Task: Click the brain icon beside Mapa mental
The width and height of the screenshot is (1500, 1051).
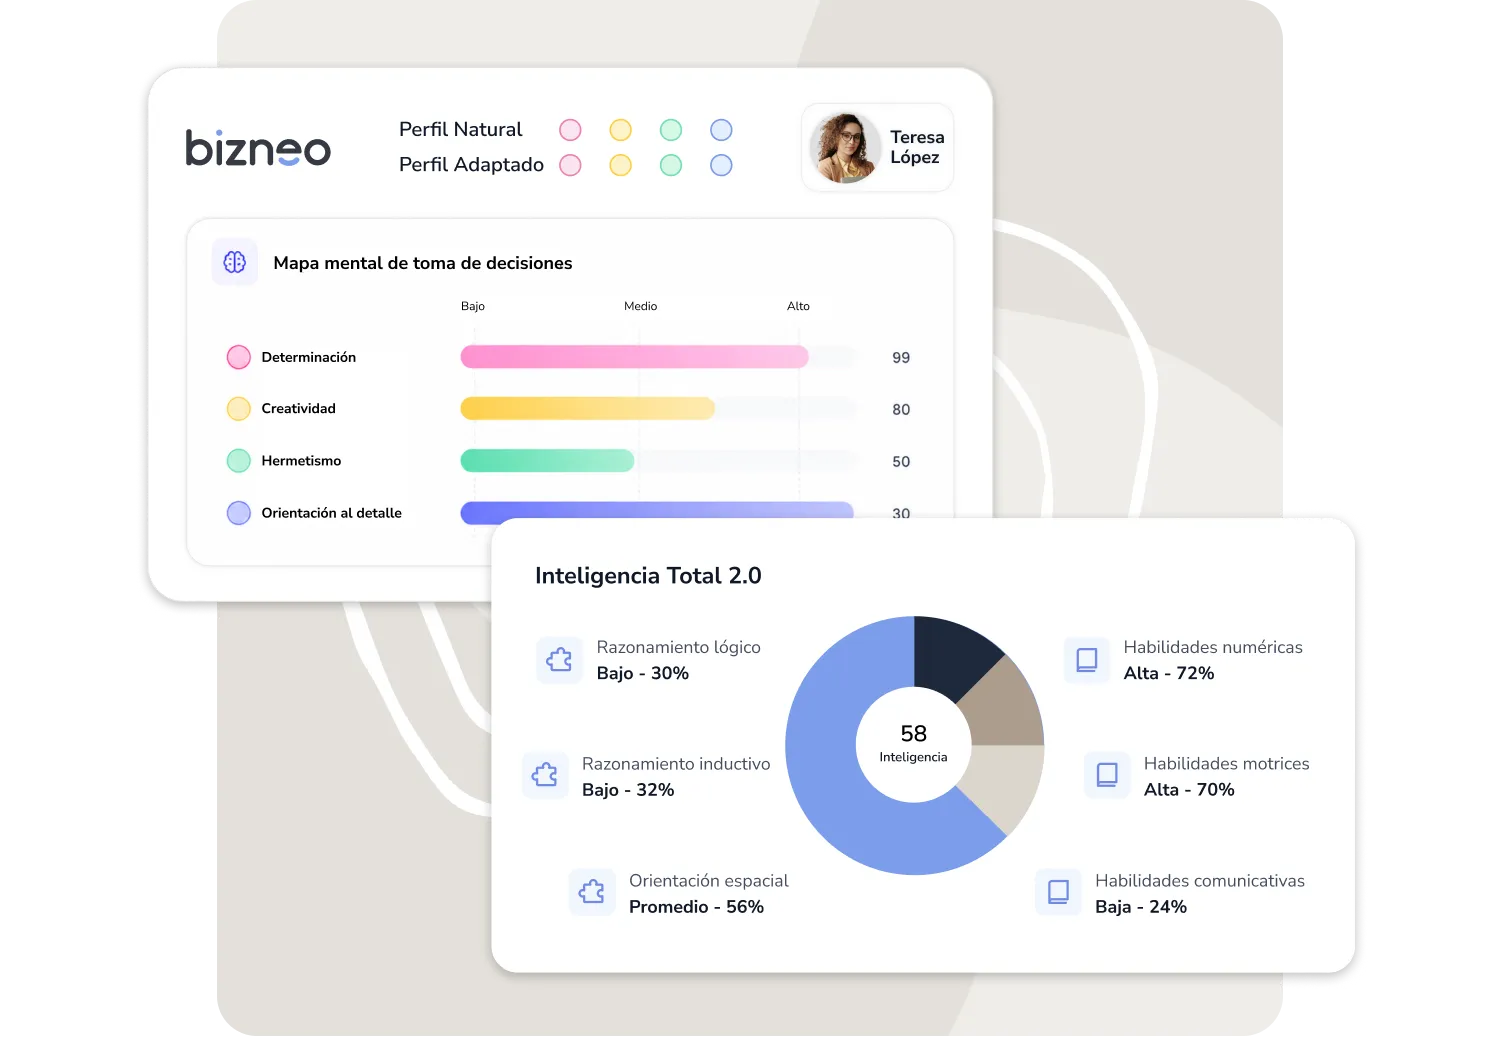Action: (x=235, y=262)
